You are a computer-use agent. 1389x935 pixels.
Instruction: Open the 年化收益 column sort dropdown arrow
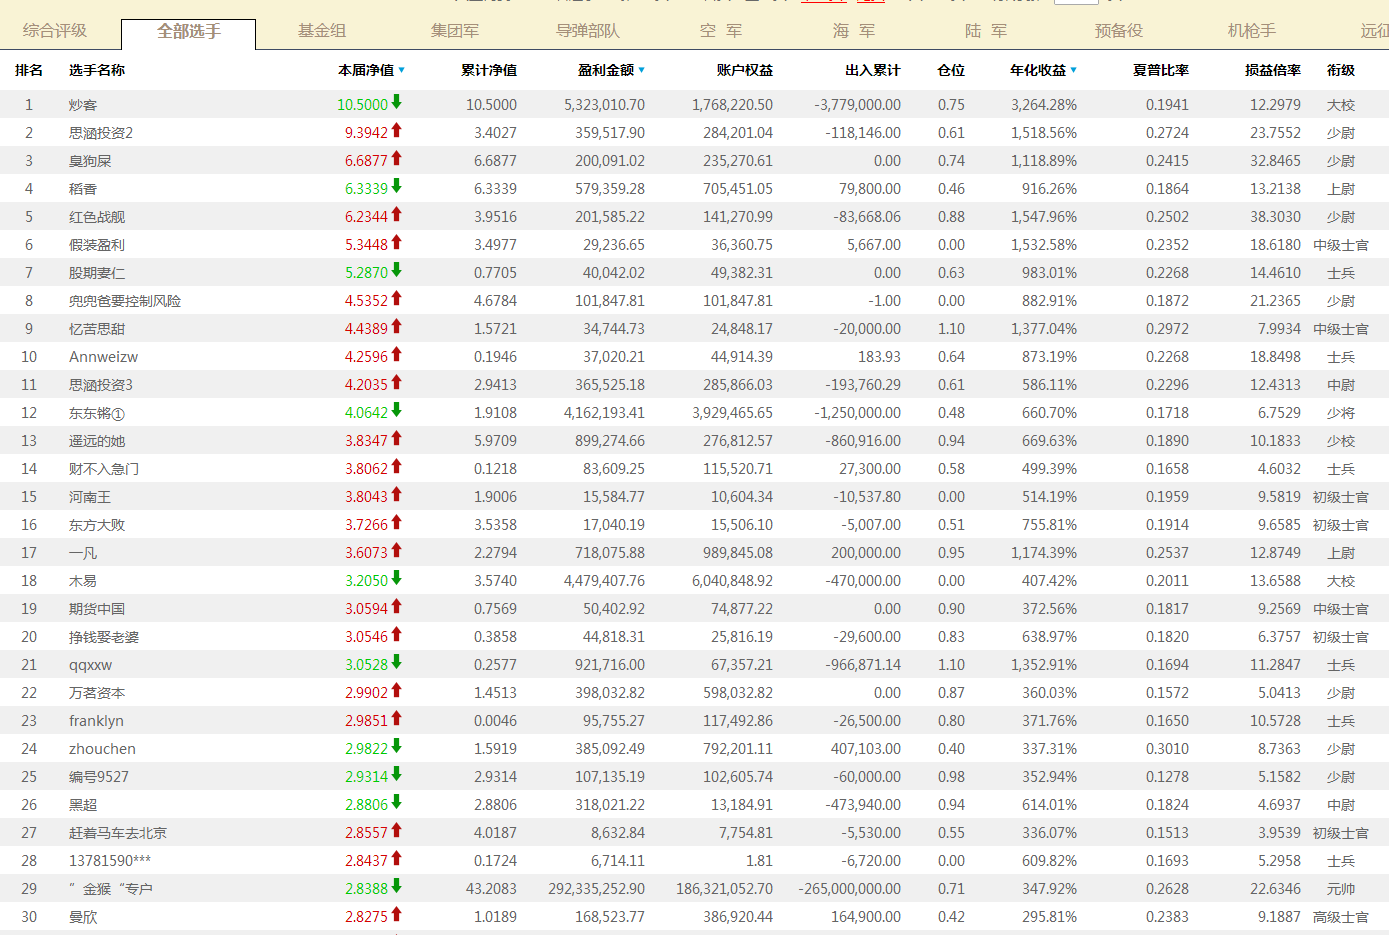tap(1074, 70)
